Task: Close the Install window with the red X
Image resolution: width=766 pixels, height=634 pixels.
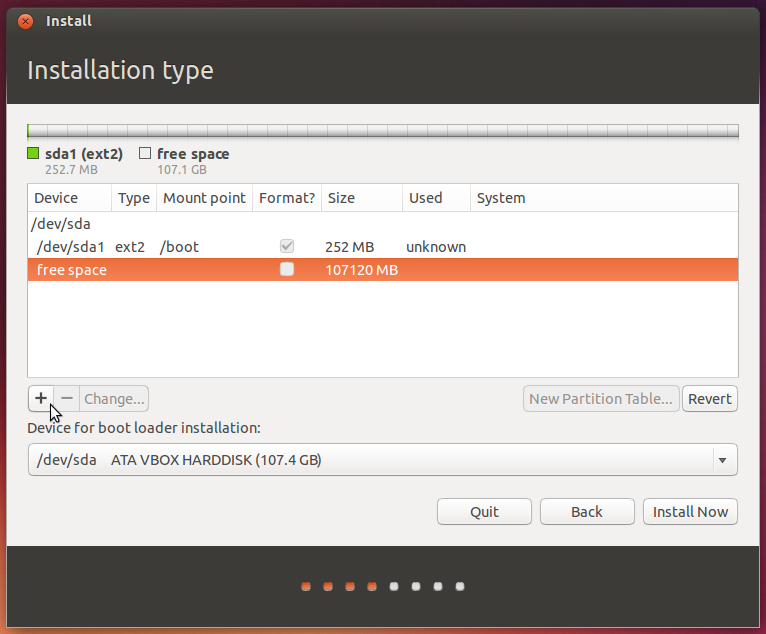Action: pos(25,21)
